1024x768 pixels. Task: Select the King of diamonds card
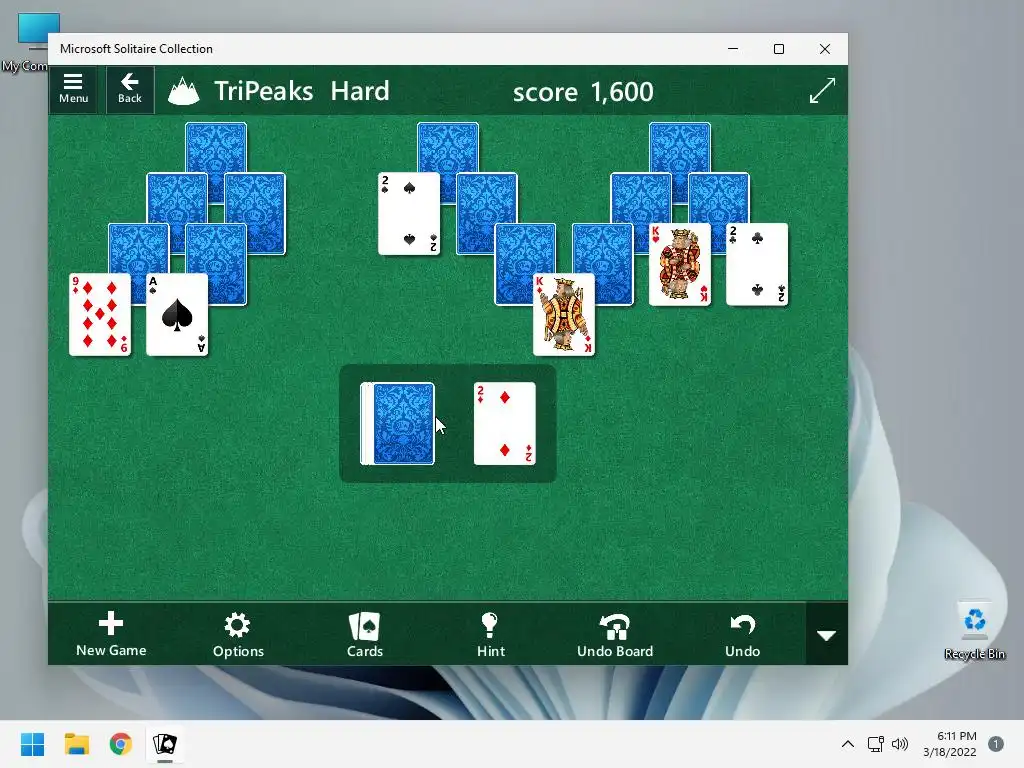[564, 315]
